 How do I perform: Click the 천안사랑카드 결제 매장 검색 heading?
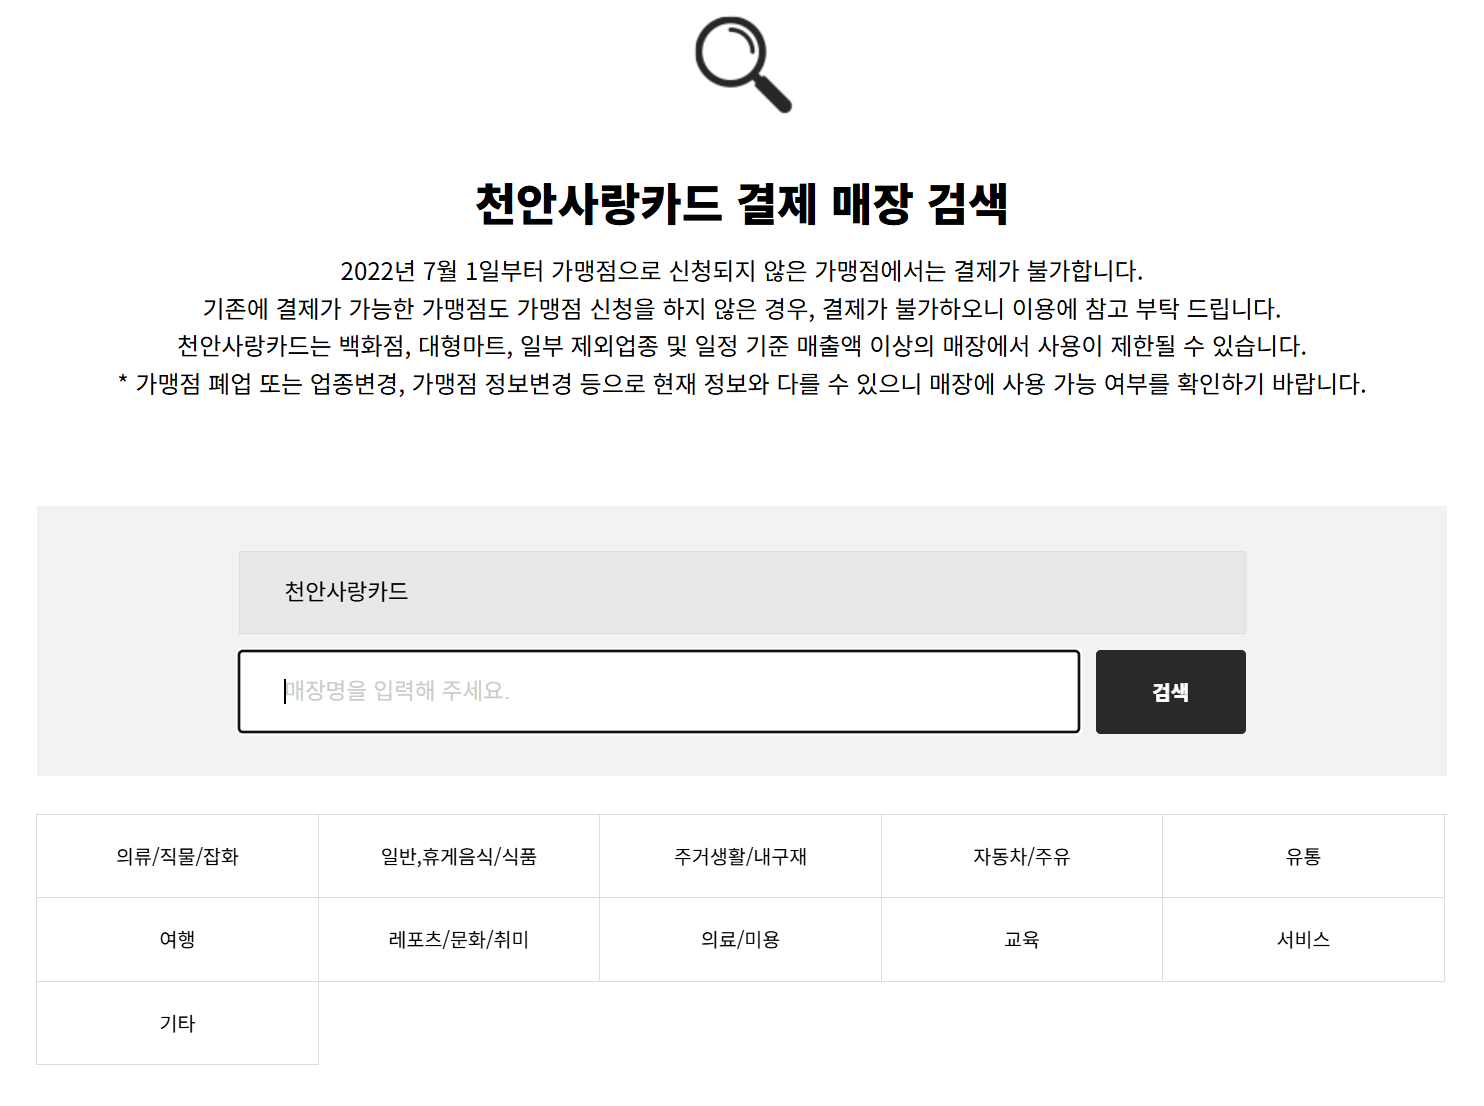[x=742, y=204]
